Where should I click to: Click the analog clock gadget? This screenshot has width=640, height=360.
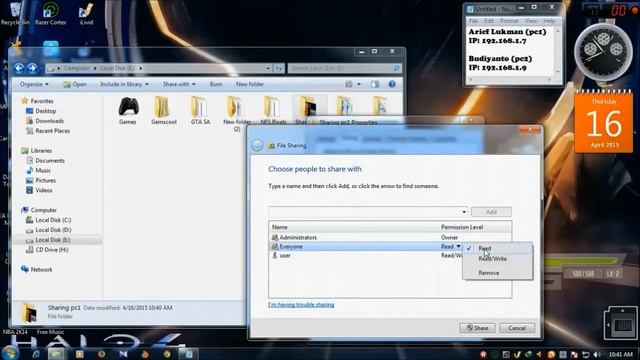point(603,52)
